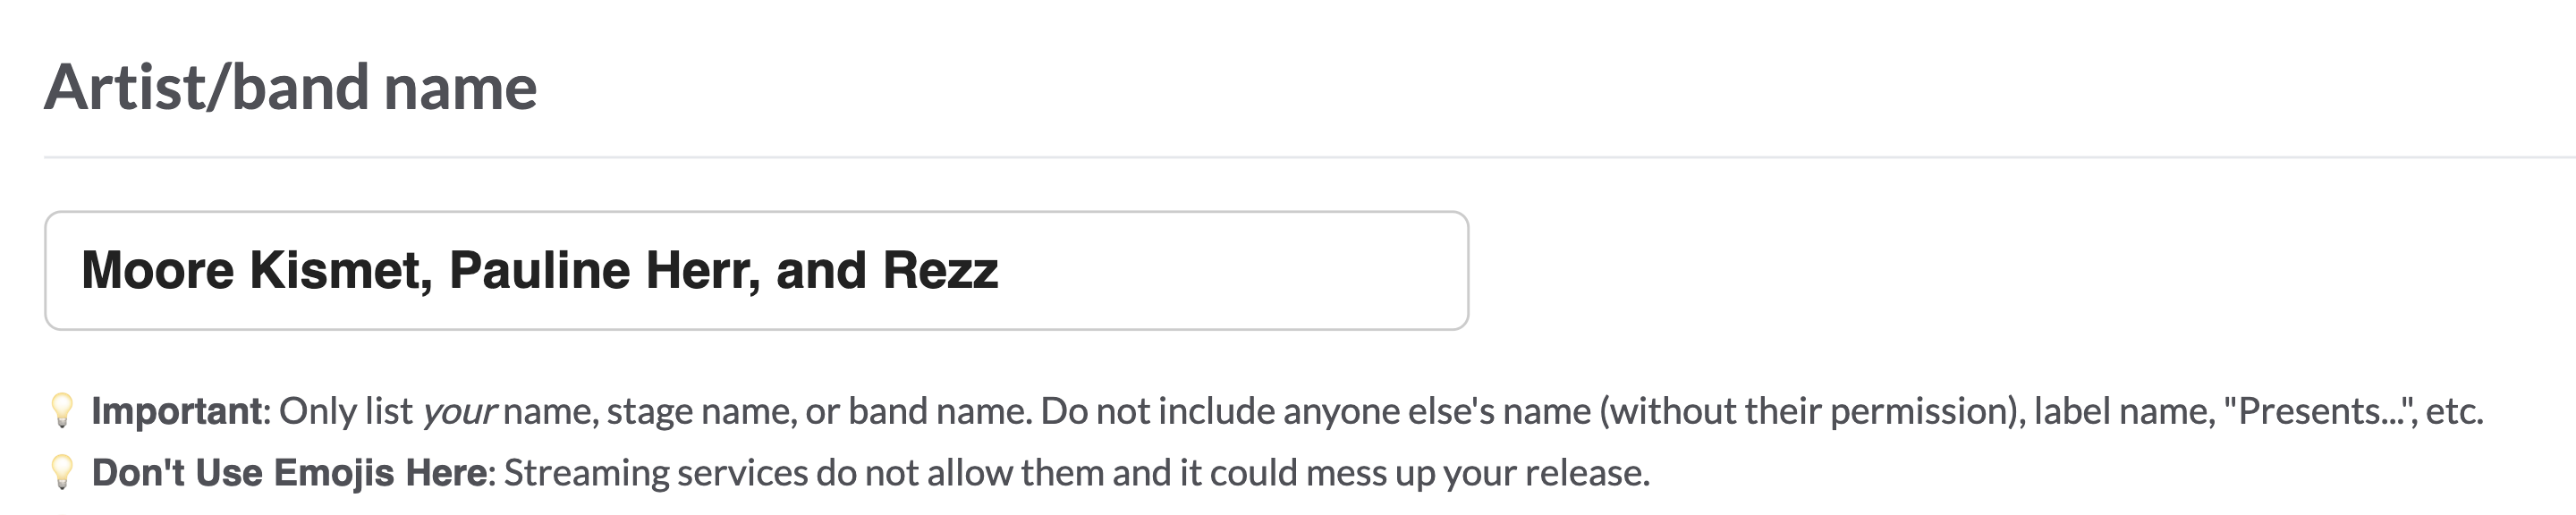Viewport: 2576px width, 515px height.
Task: Click the italic word 'your' in the tip
Action: [x=458, y=412]
